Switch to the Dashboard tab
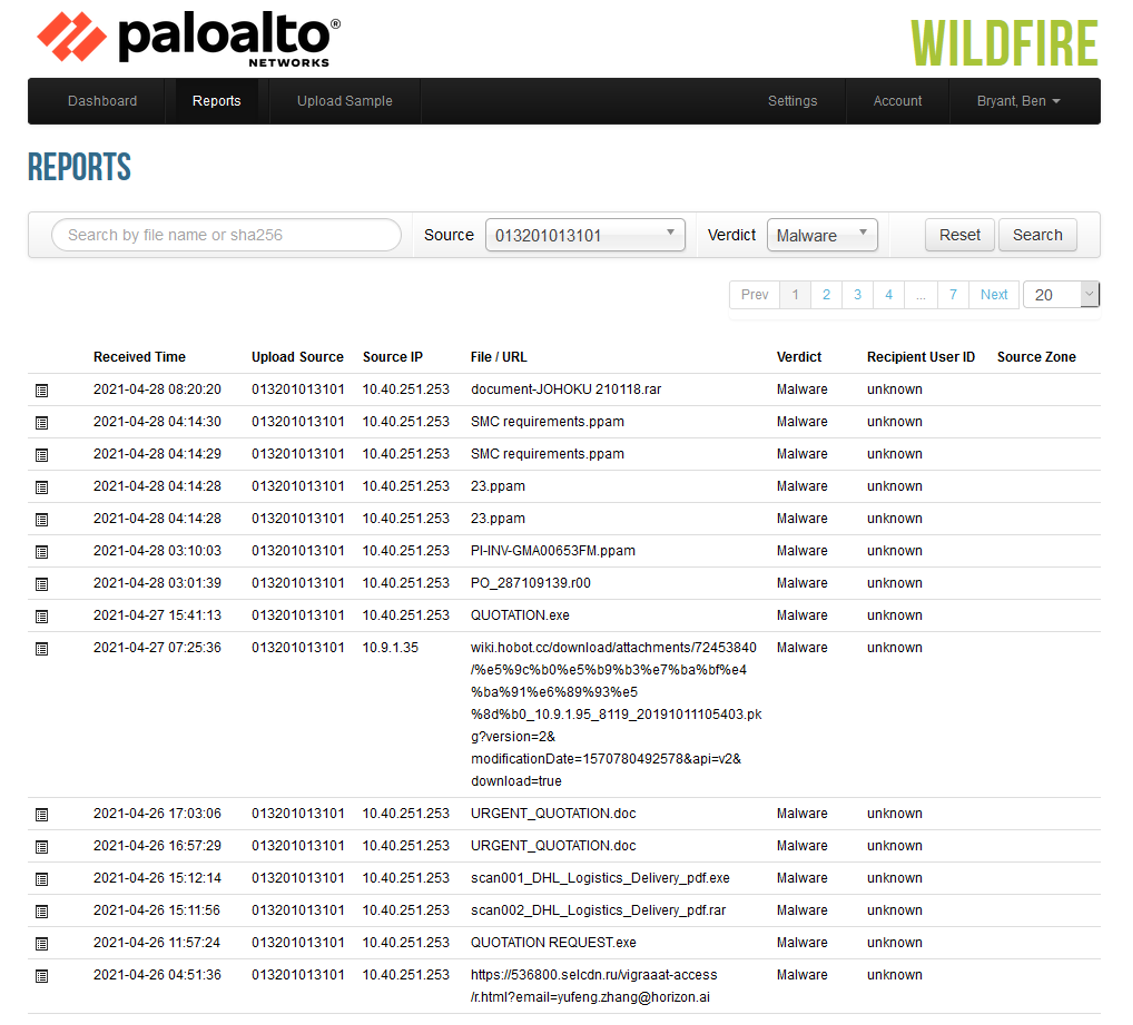The height and width of the screenshot is (1025, 1133). tap(102, 101)
